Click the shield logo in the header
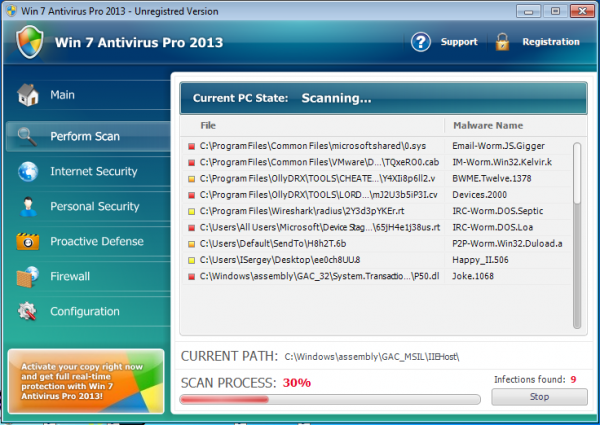 click(29, 42)
